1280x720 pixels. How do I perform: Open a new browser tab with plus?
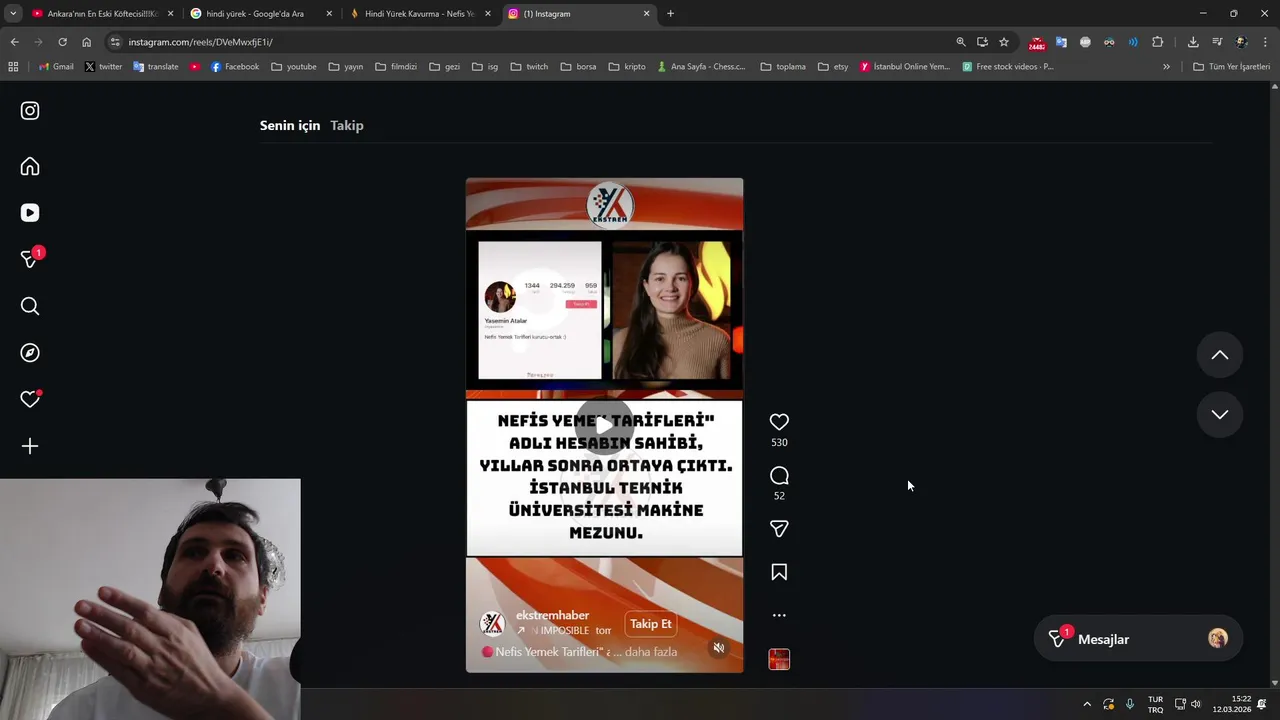[x=670, y=14]
